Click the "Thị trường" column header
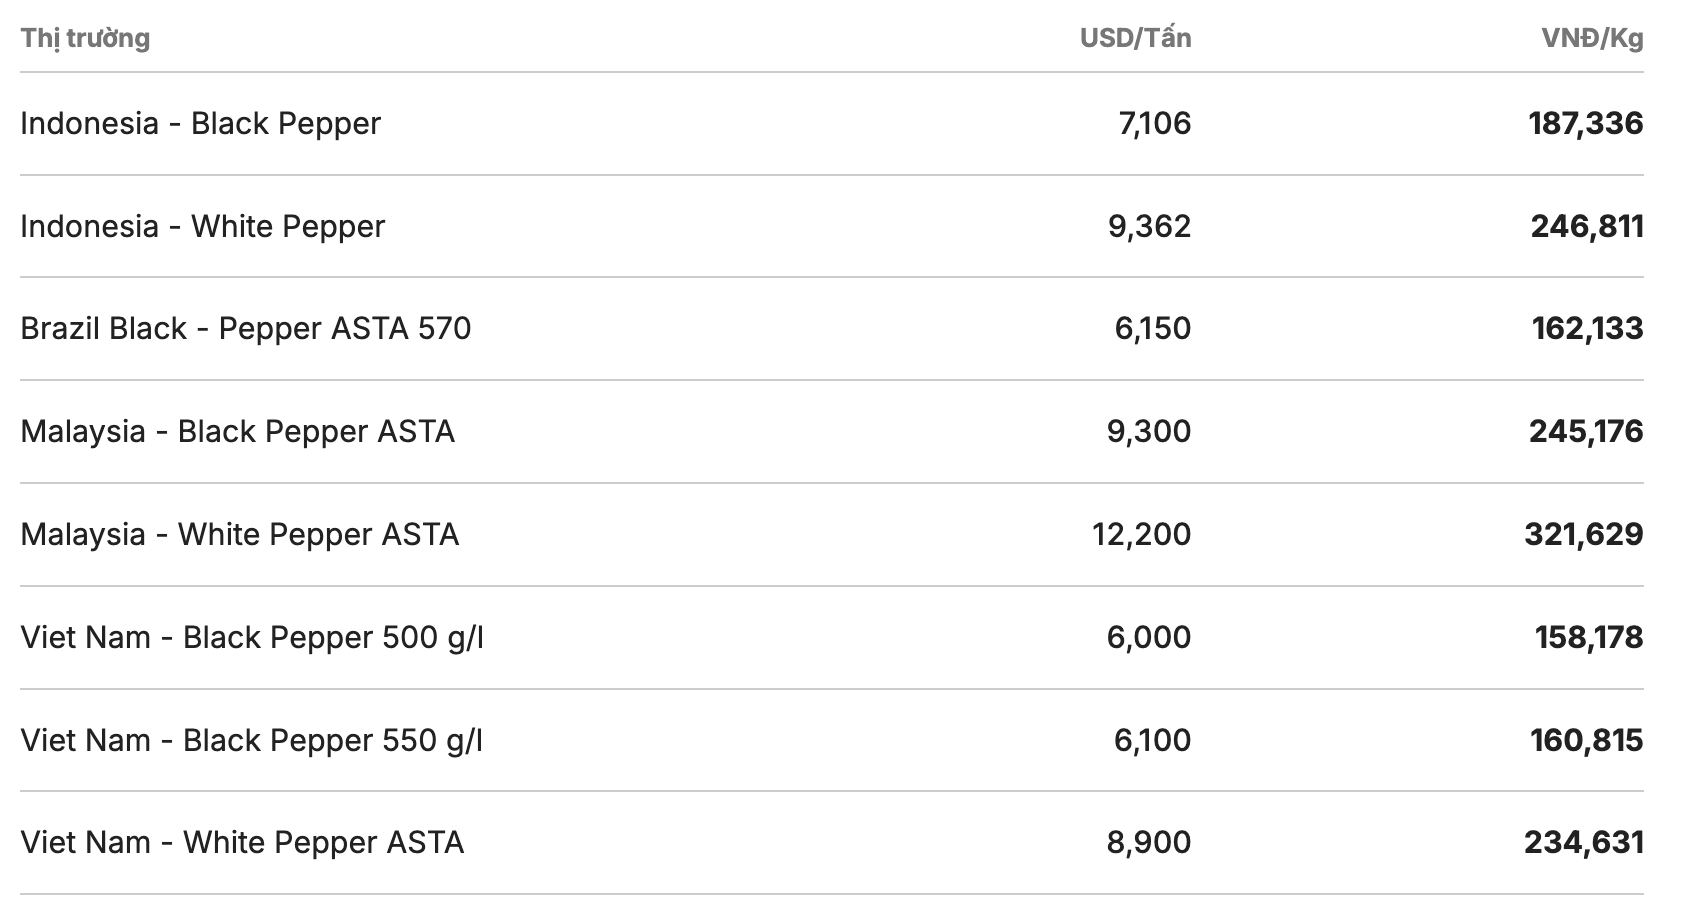The height and width of the screenshot is (912, 1682). click(x=85, y=38)
